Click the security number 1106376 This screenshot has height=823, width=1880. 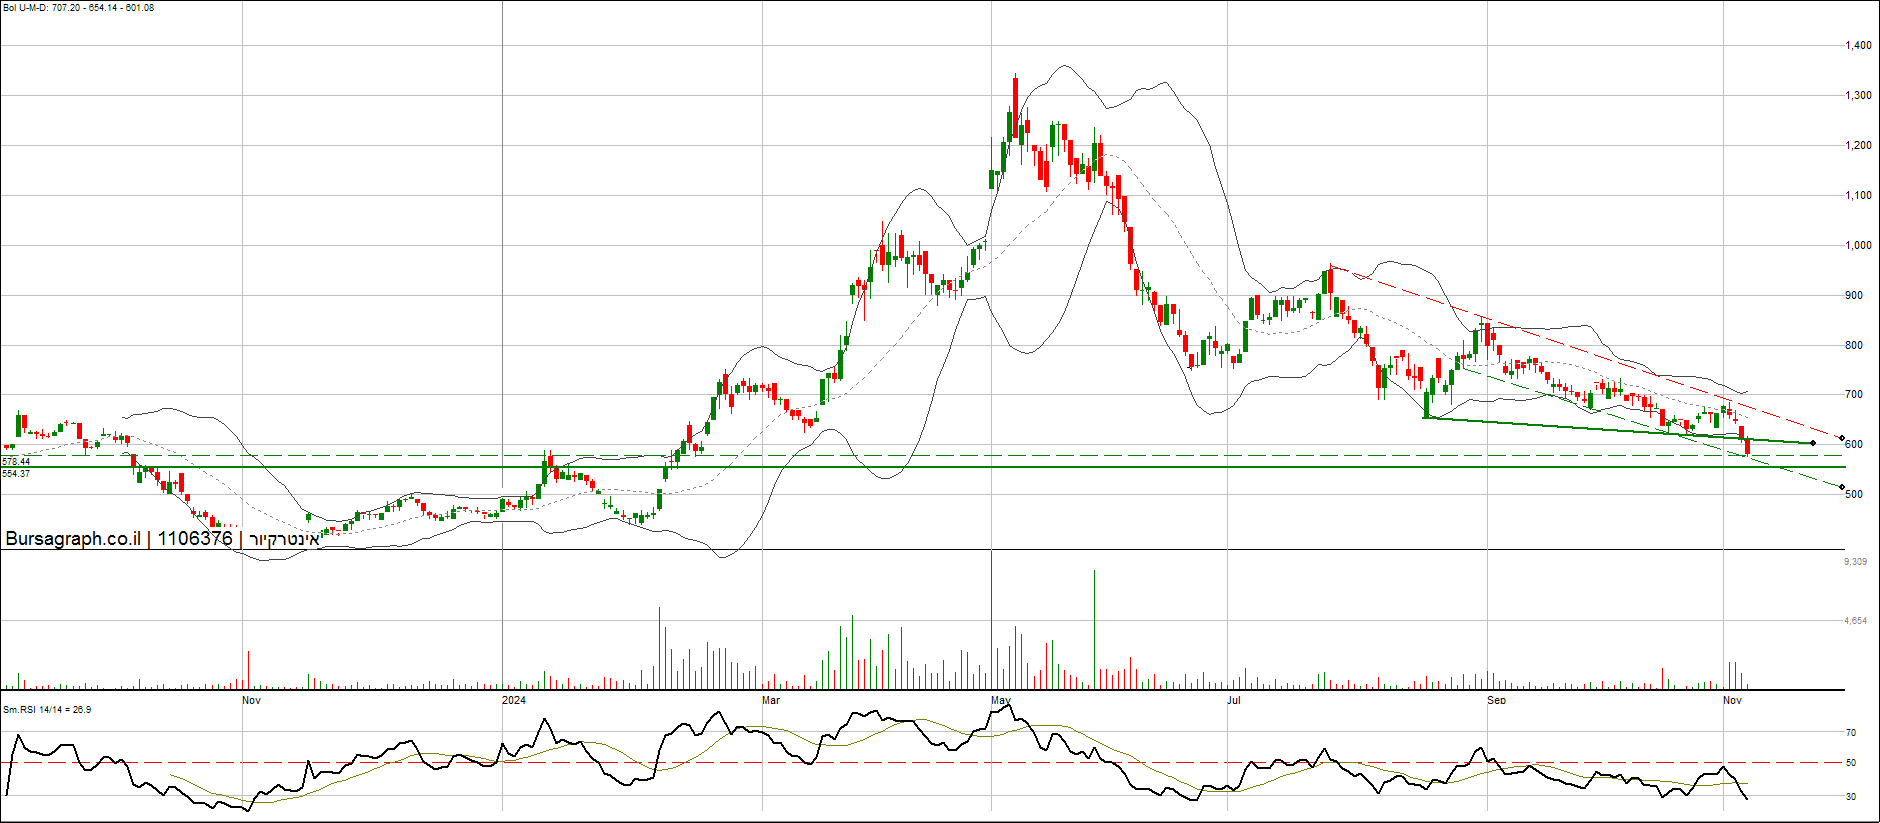(x=195, y=539)
